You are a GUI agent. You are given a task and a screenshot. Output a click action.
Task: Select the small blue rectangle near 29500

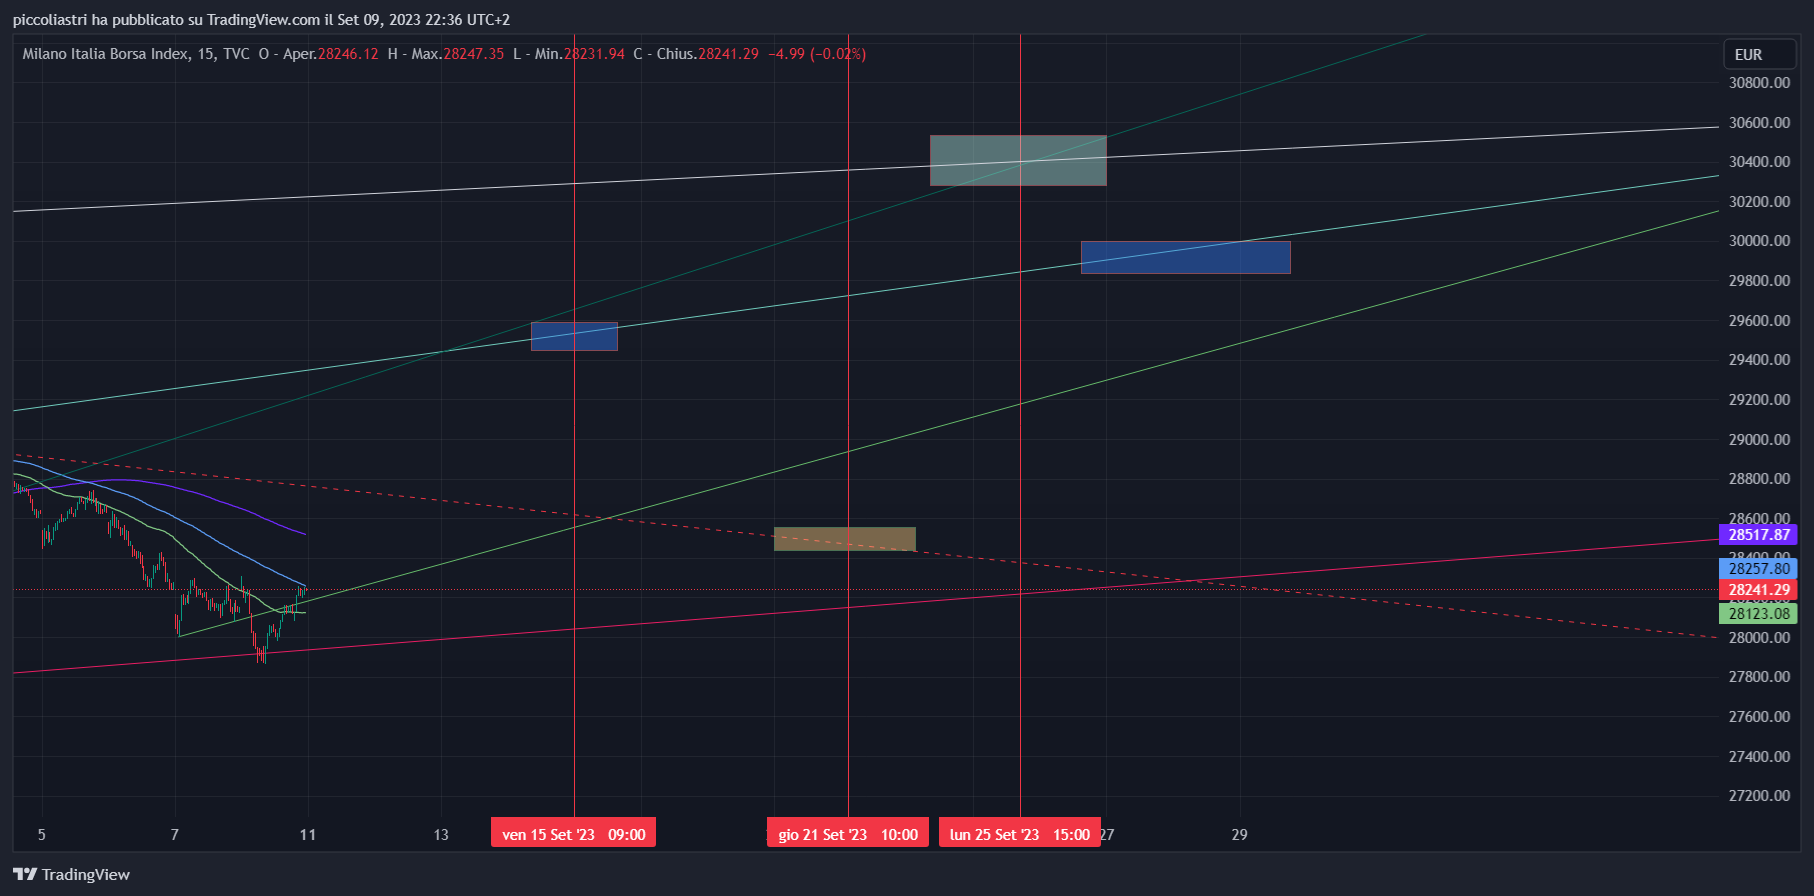[574, 337]
